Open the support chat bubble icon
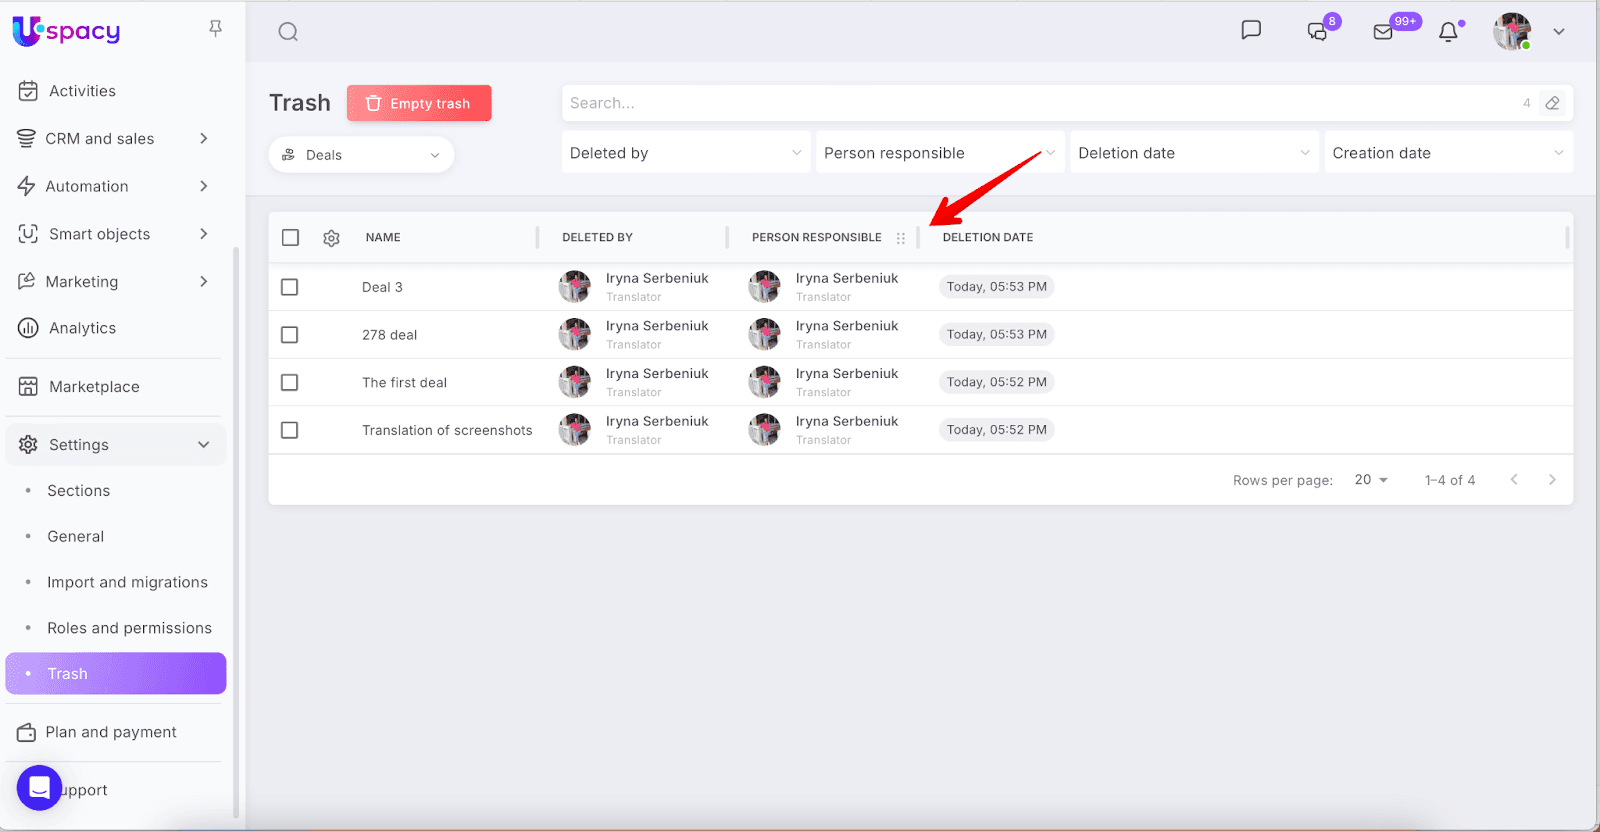 pyautogui.click(x=39, y=788)
